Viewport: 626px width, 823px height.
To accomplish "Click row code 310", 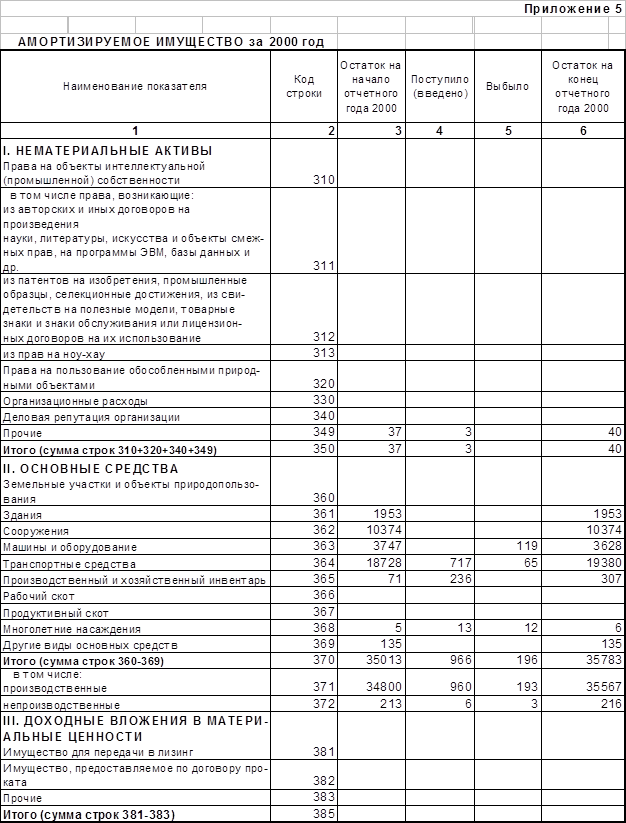I will (x=324, y=180).
